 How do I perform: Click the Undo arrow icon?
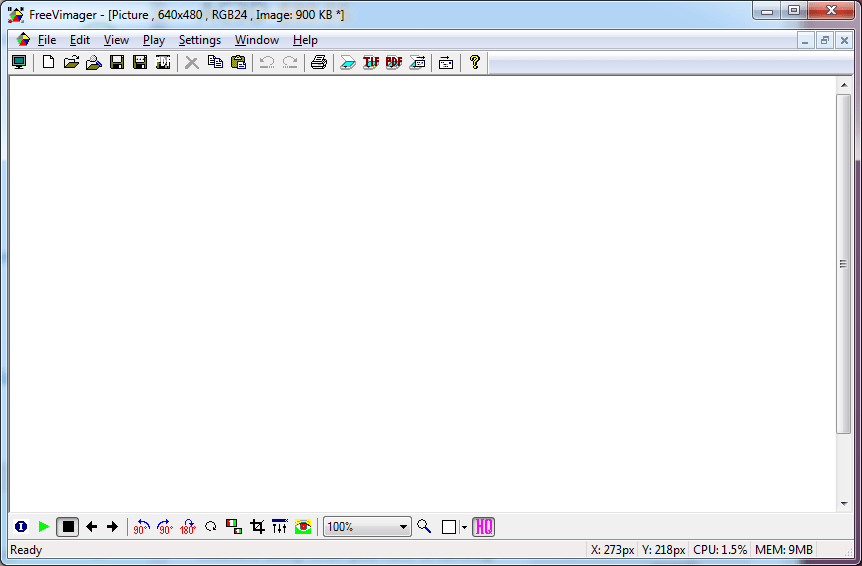(267, 63)
